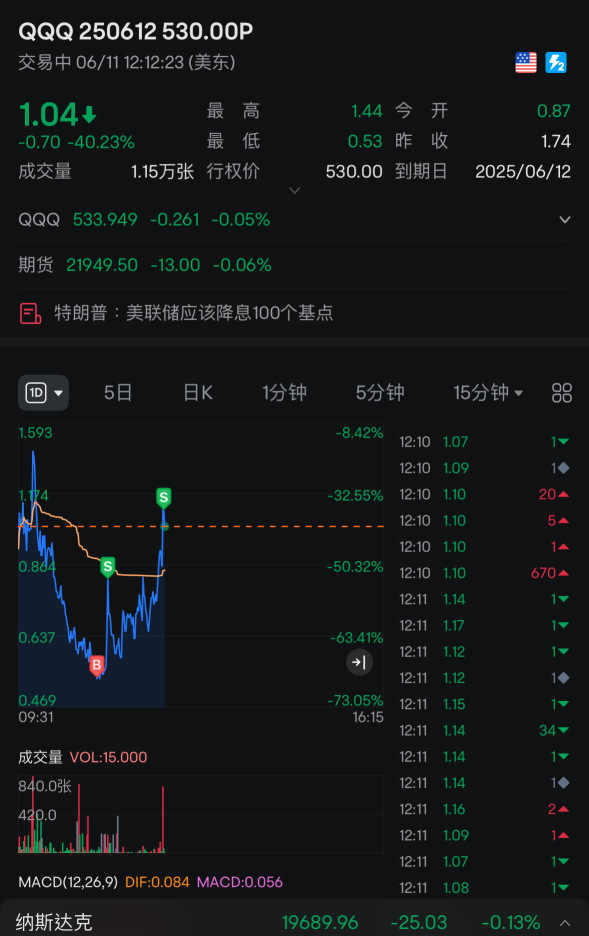This screenshot has height=936, width=589.
Task: Tap the green S sell marker at chart peak
Action: [x=164, y=498]
